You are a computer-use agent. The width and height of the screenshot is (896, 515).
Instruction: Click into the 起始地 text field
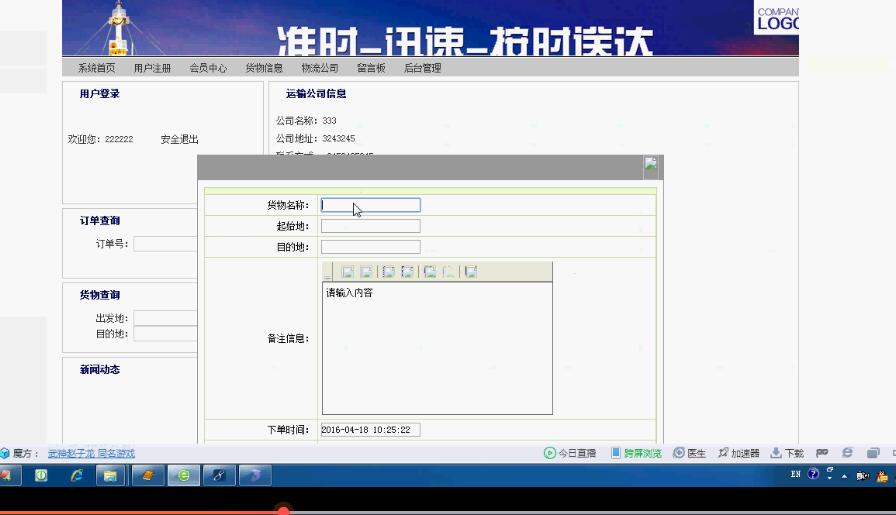370,226
